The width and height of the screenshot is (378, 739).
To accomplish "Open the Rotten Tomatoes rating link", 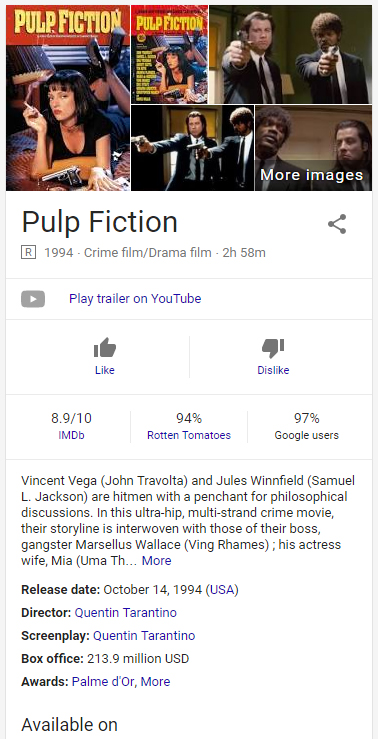I will coord(189,435).
